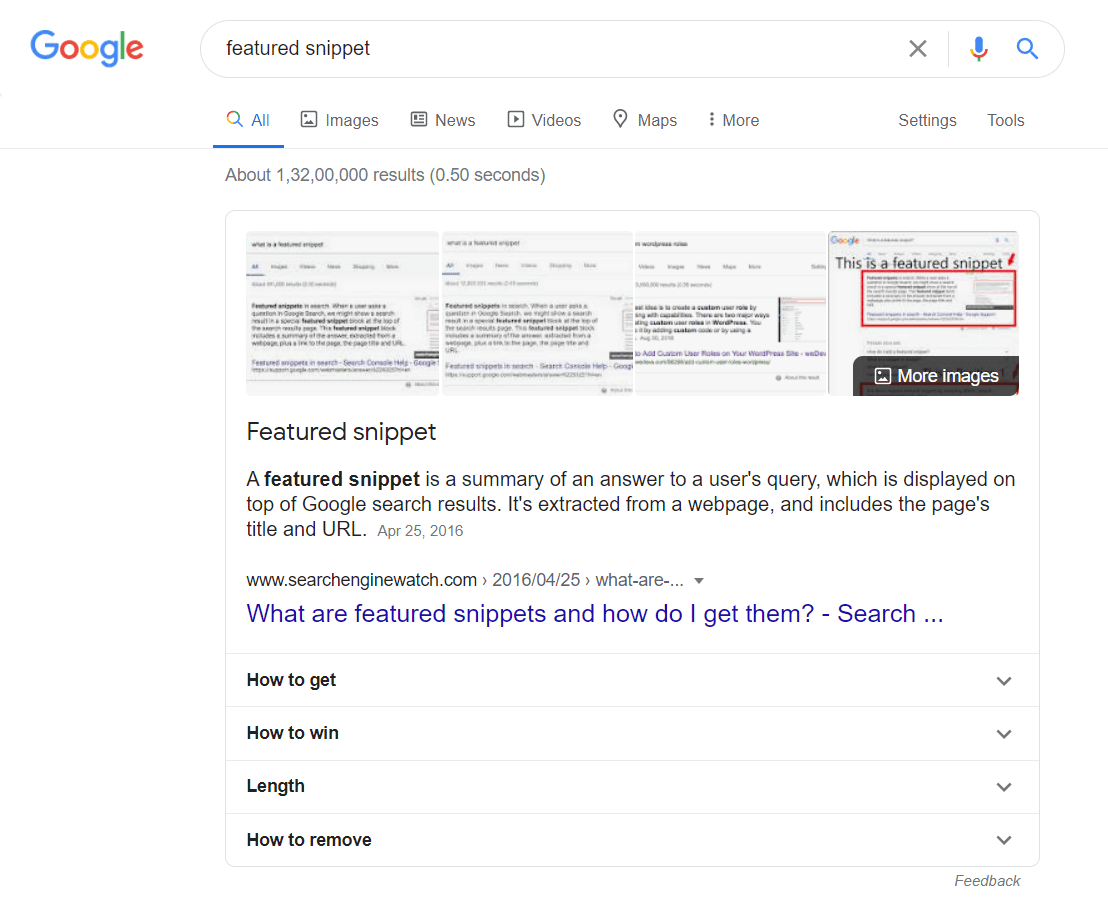Open search Tools
The image size is (1108, 903).
click(x=1006, y=120)
